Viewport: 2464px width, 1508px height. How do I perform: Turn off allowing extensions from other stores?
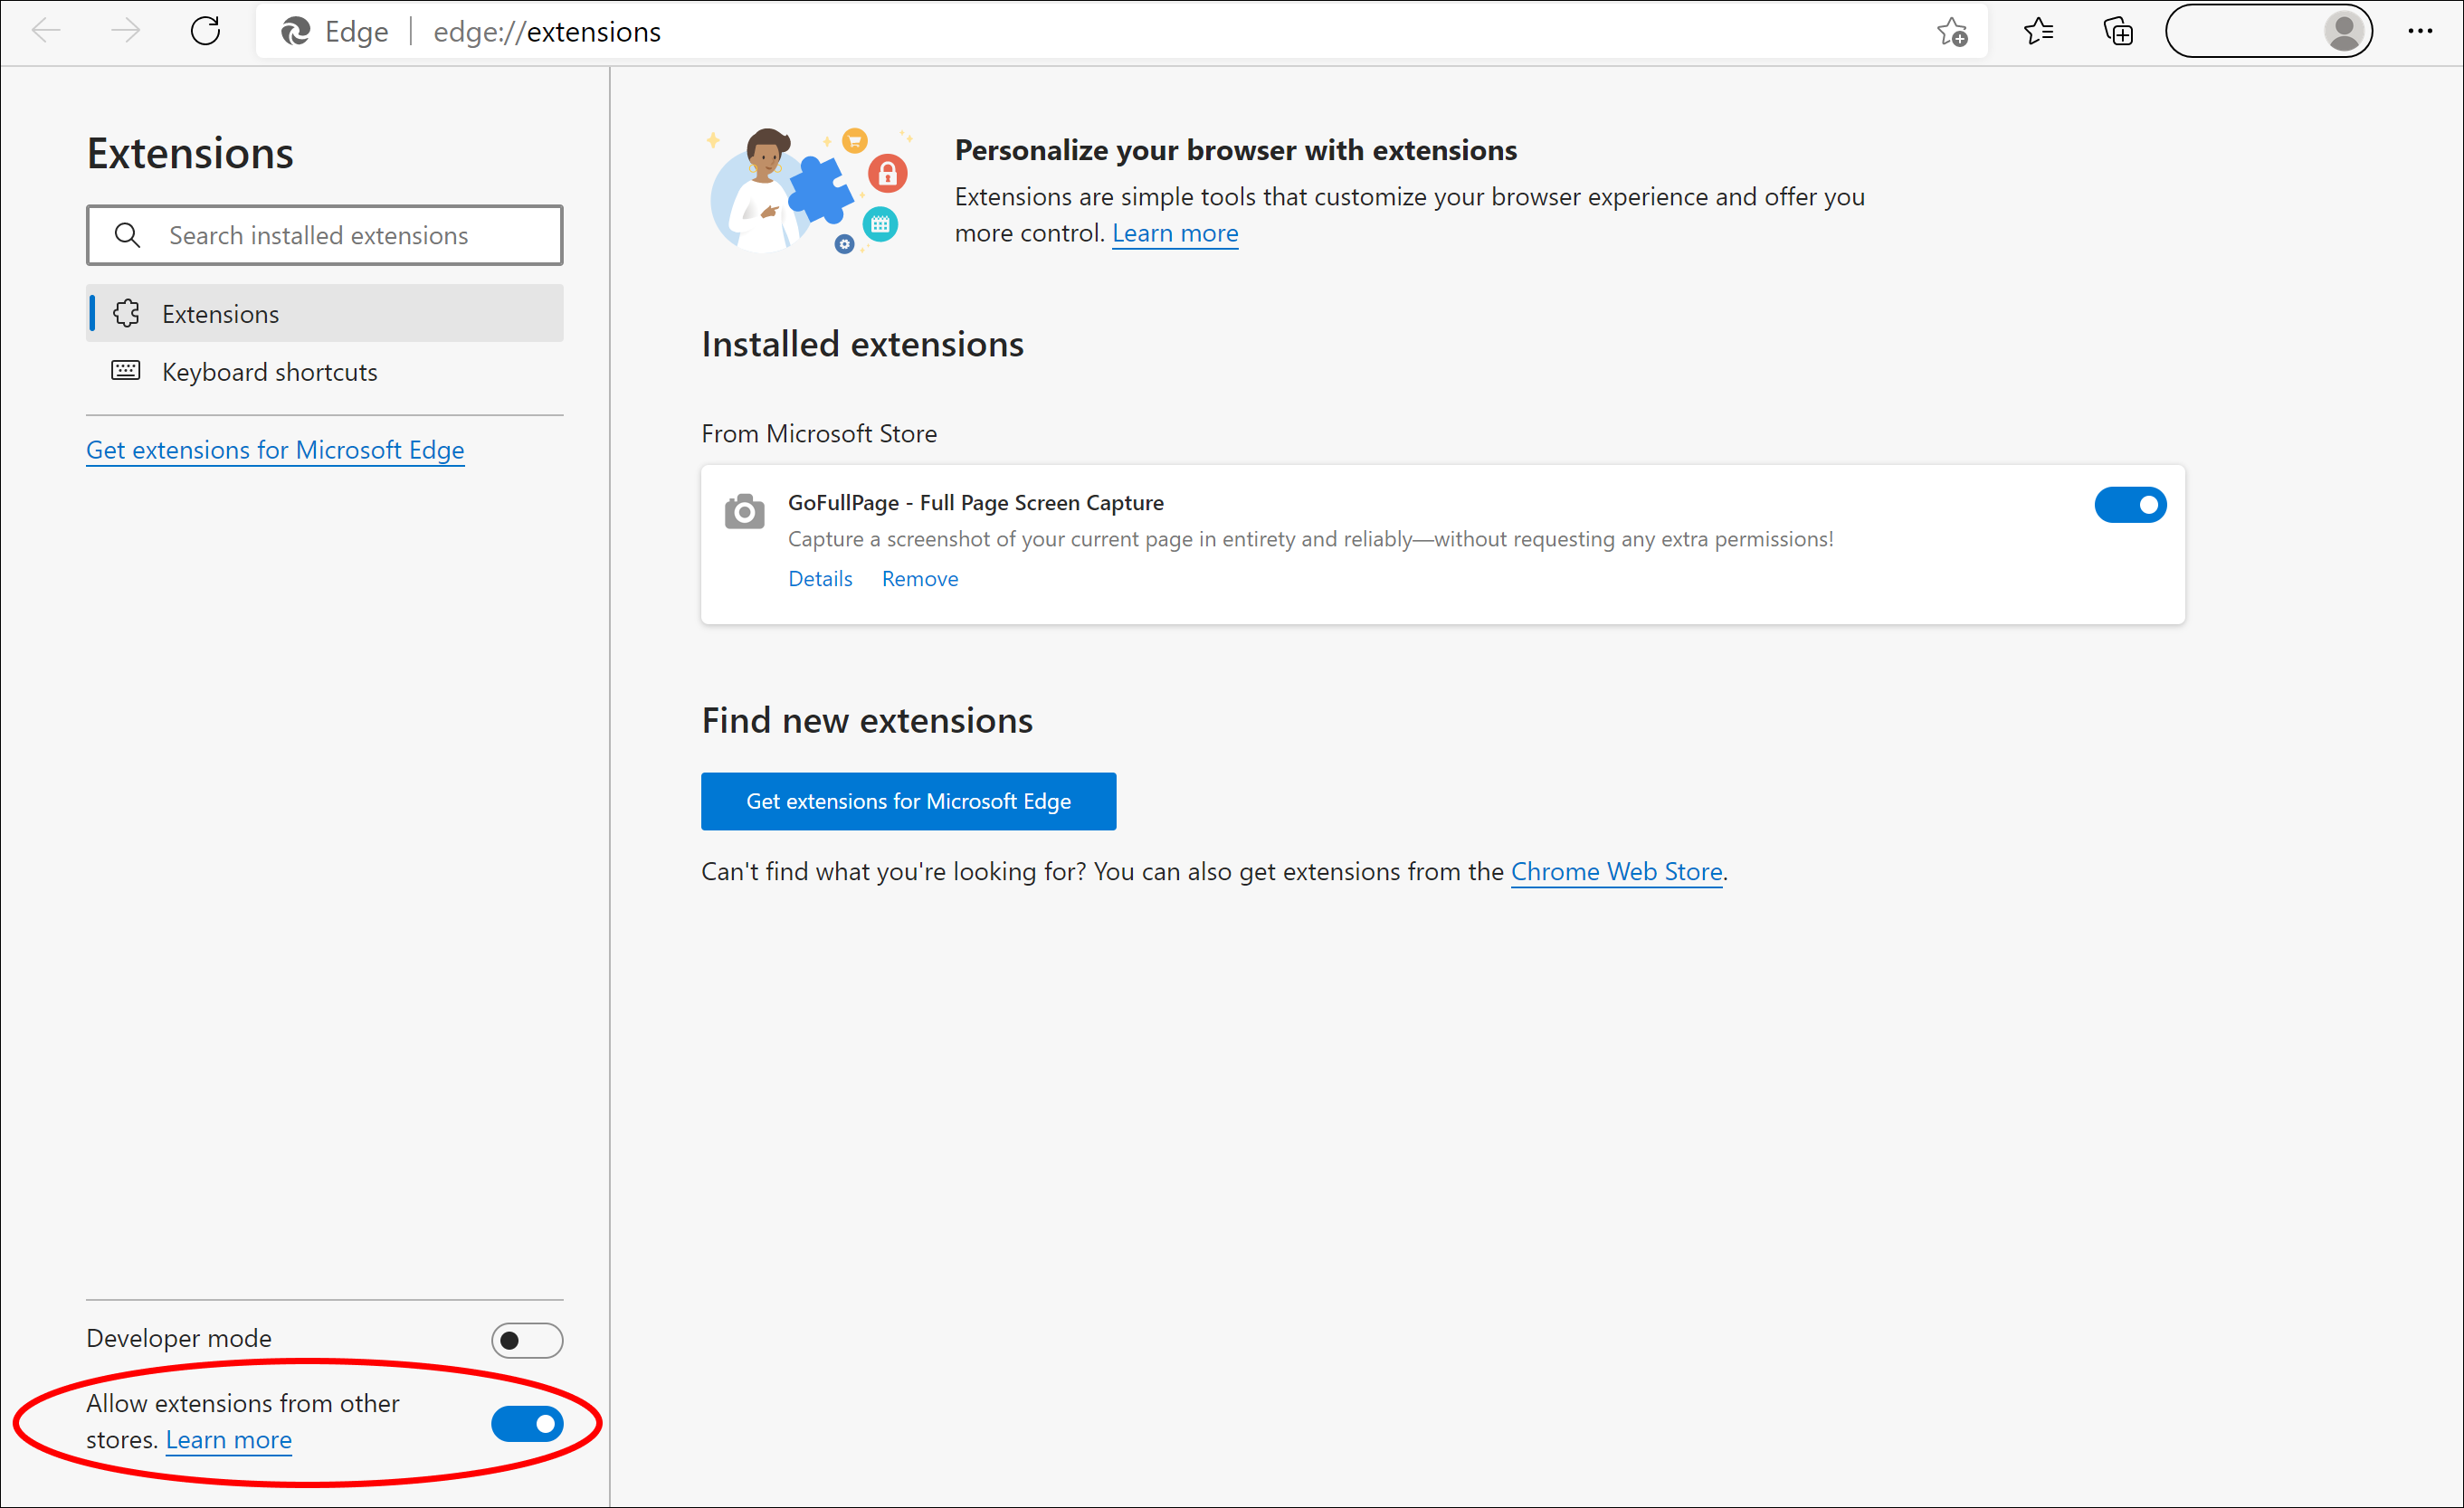tap(527, 1424)
